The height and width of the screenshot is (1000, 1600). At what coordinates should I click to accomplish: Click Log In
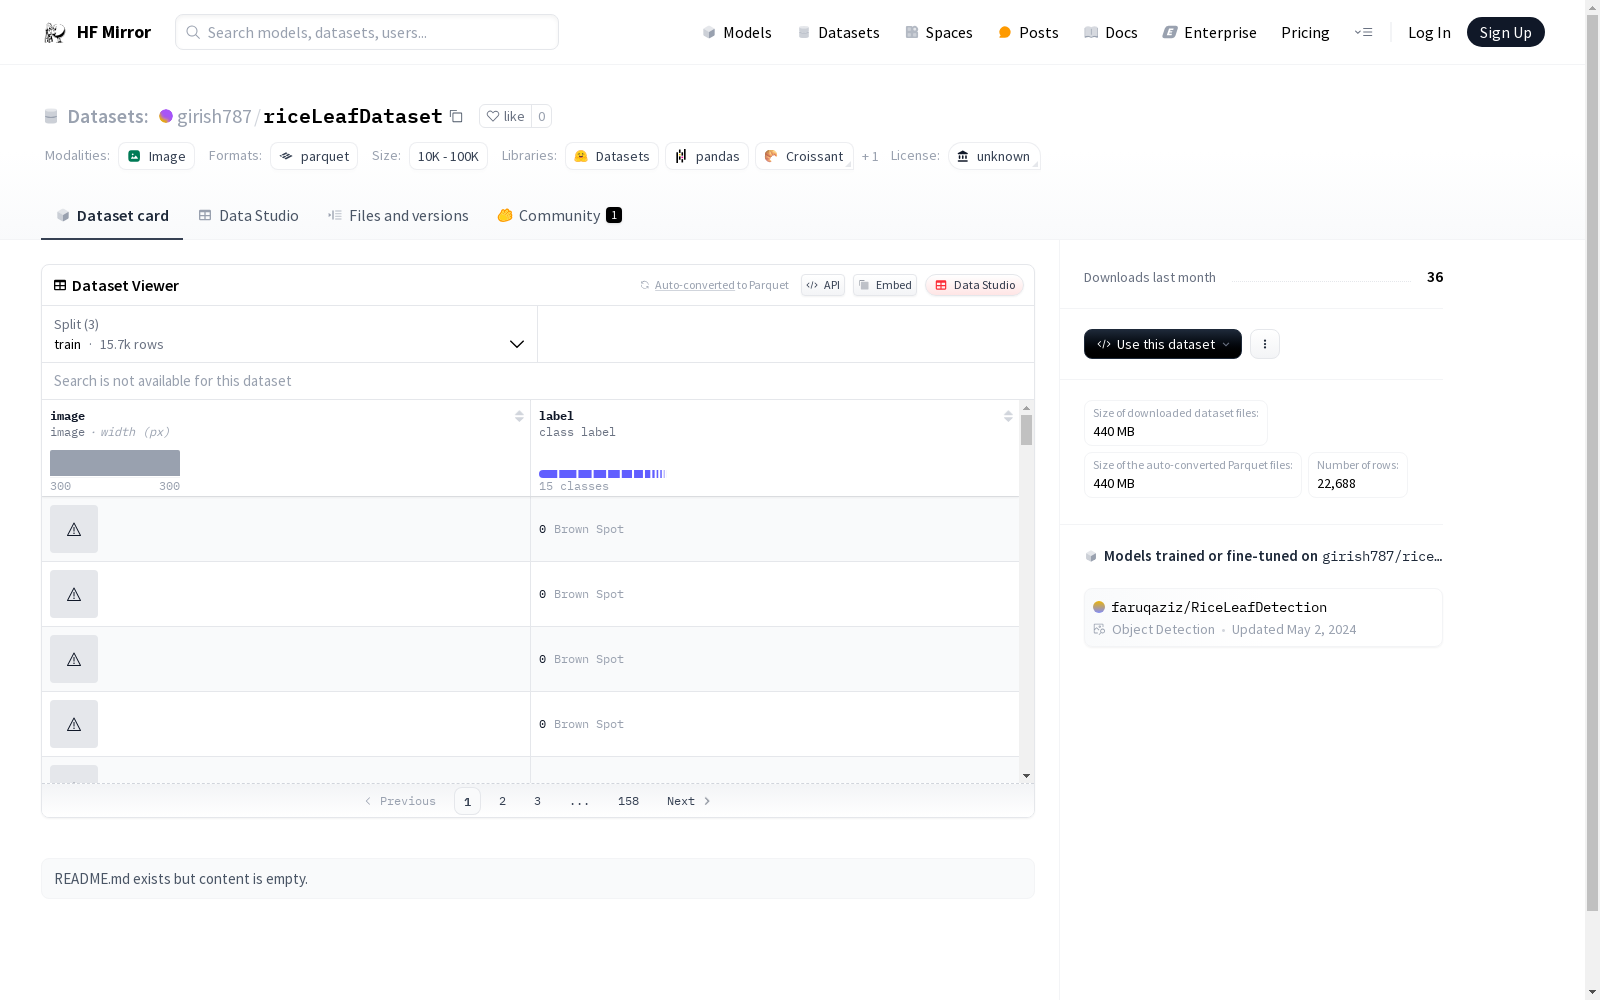click(1429, 32)
